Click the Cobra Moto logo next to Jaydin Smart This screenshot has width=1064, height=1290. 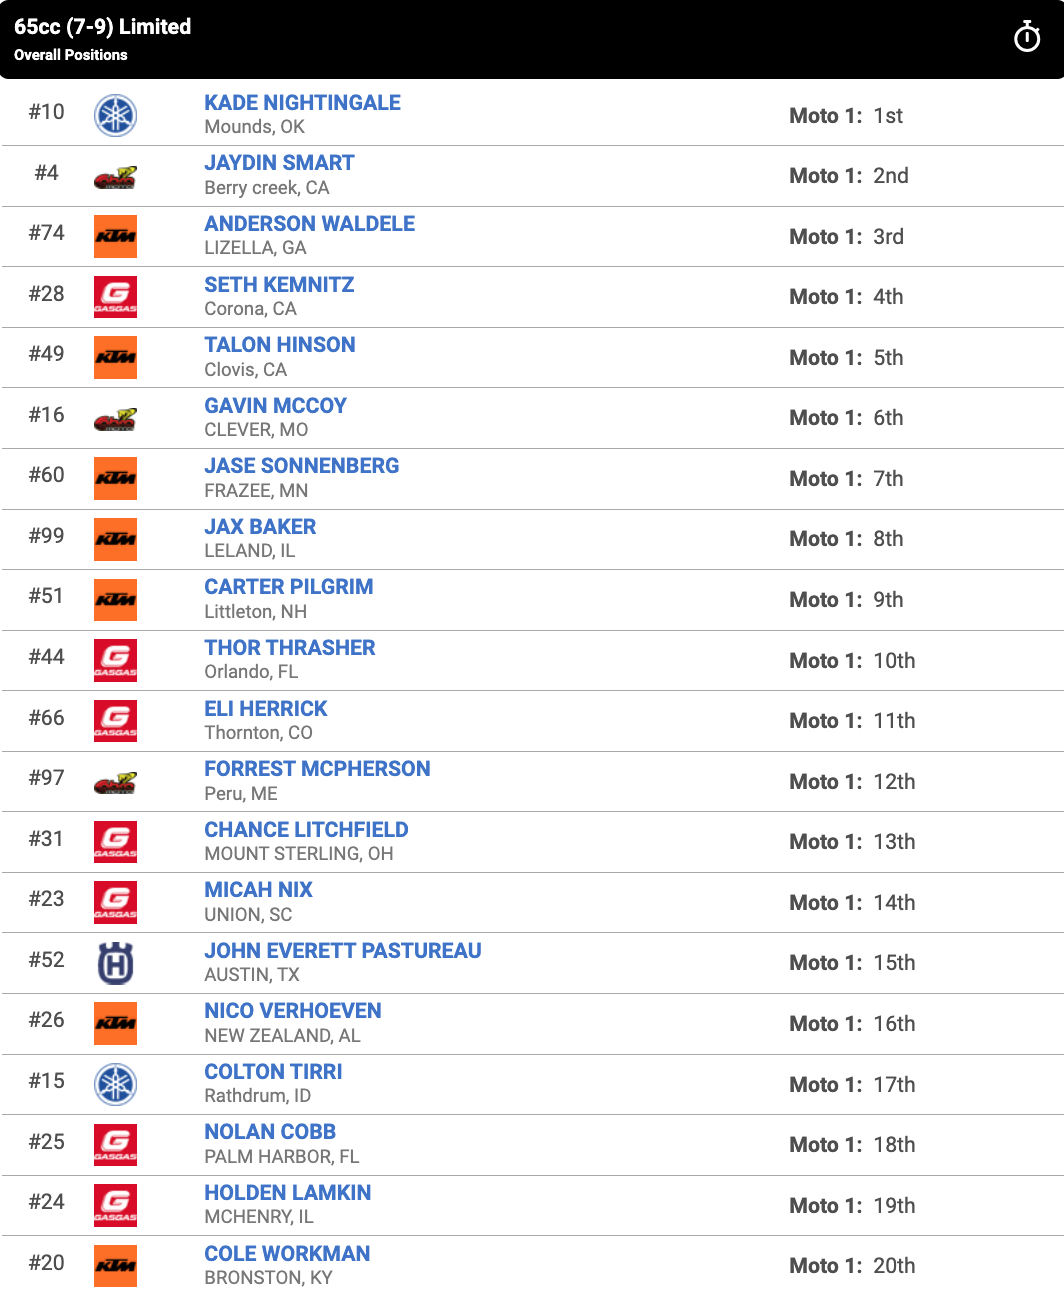point(115,176)
